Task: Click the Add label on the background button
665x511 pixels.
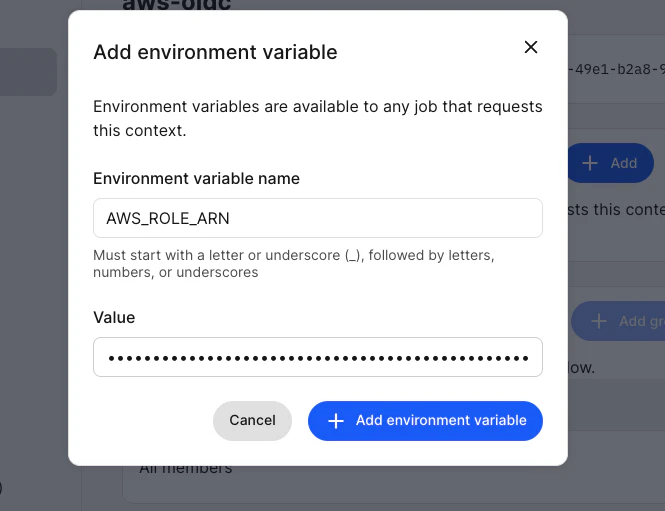Action: click(624, 163)
